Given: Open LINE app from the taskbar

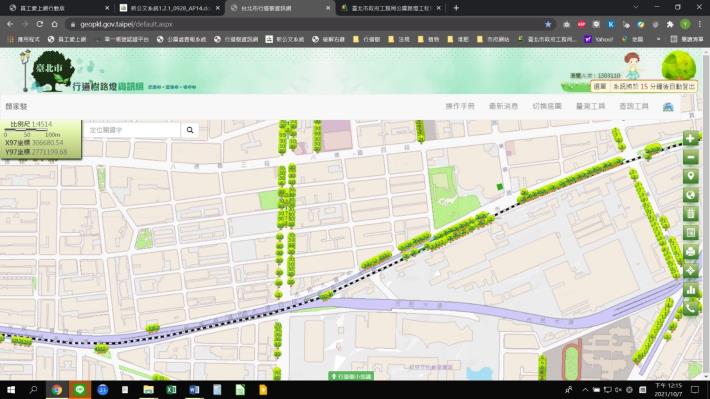Looking at the screenshot, I should coord(80,389).
